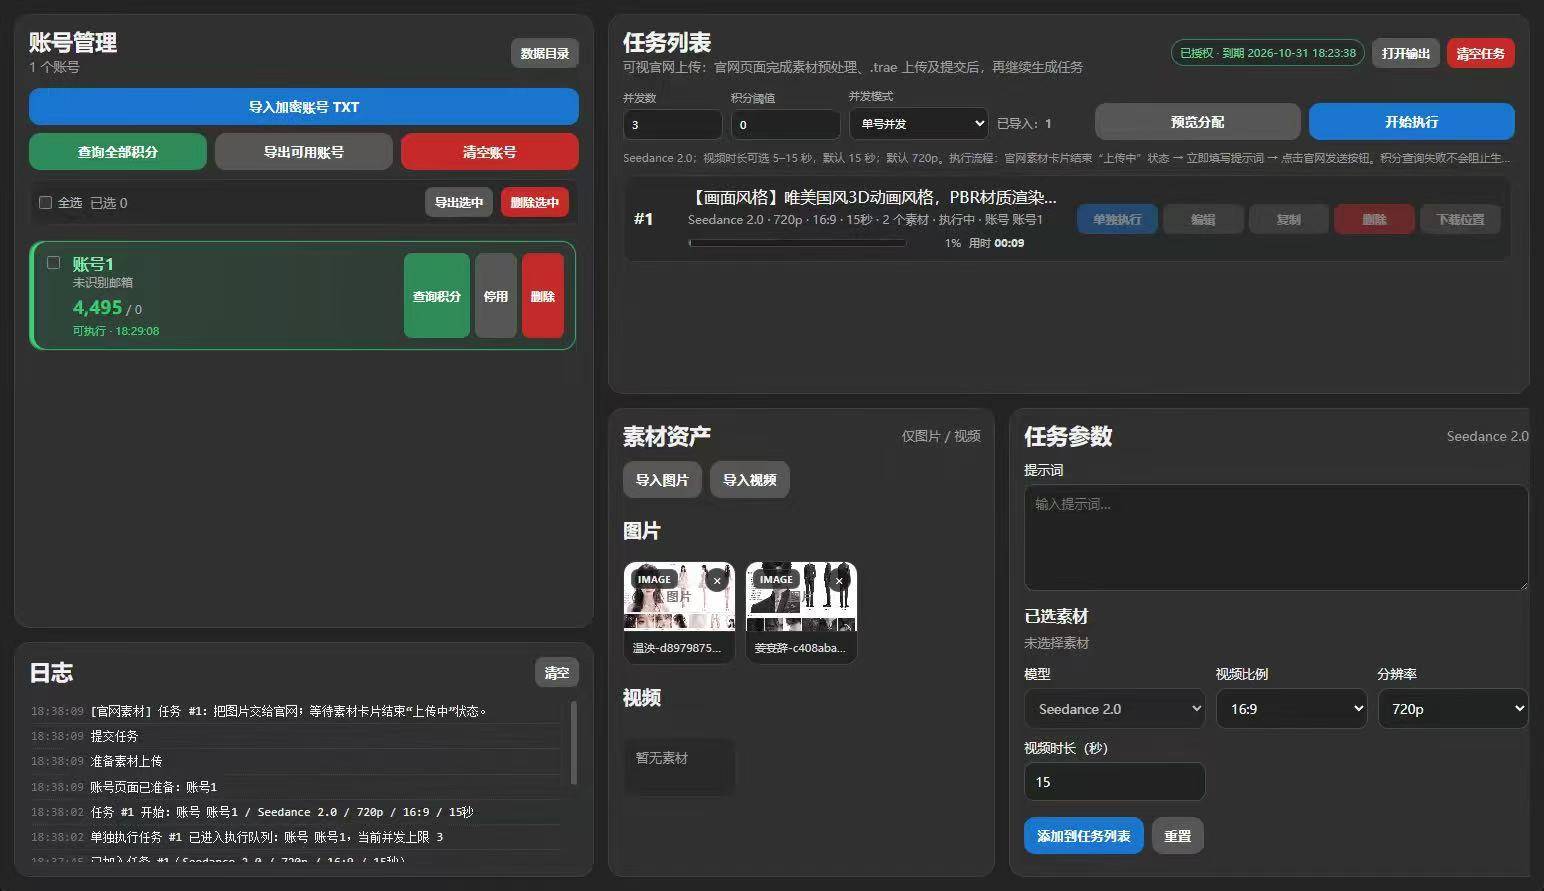Viewport: 1544px width, 891px height.
Task: Select the 温决-d8979875 image thumbnail
Action: pos(679,612)
